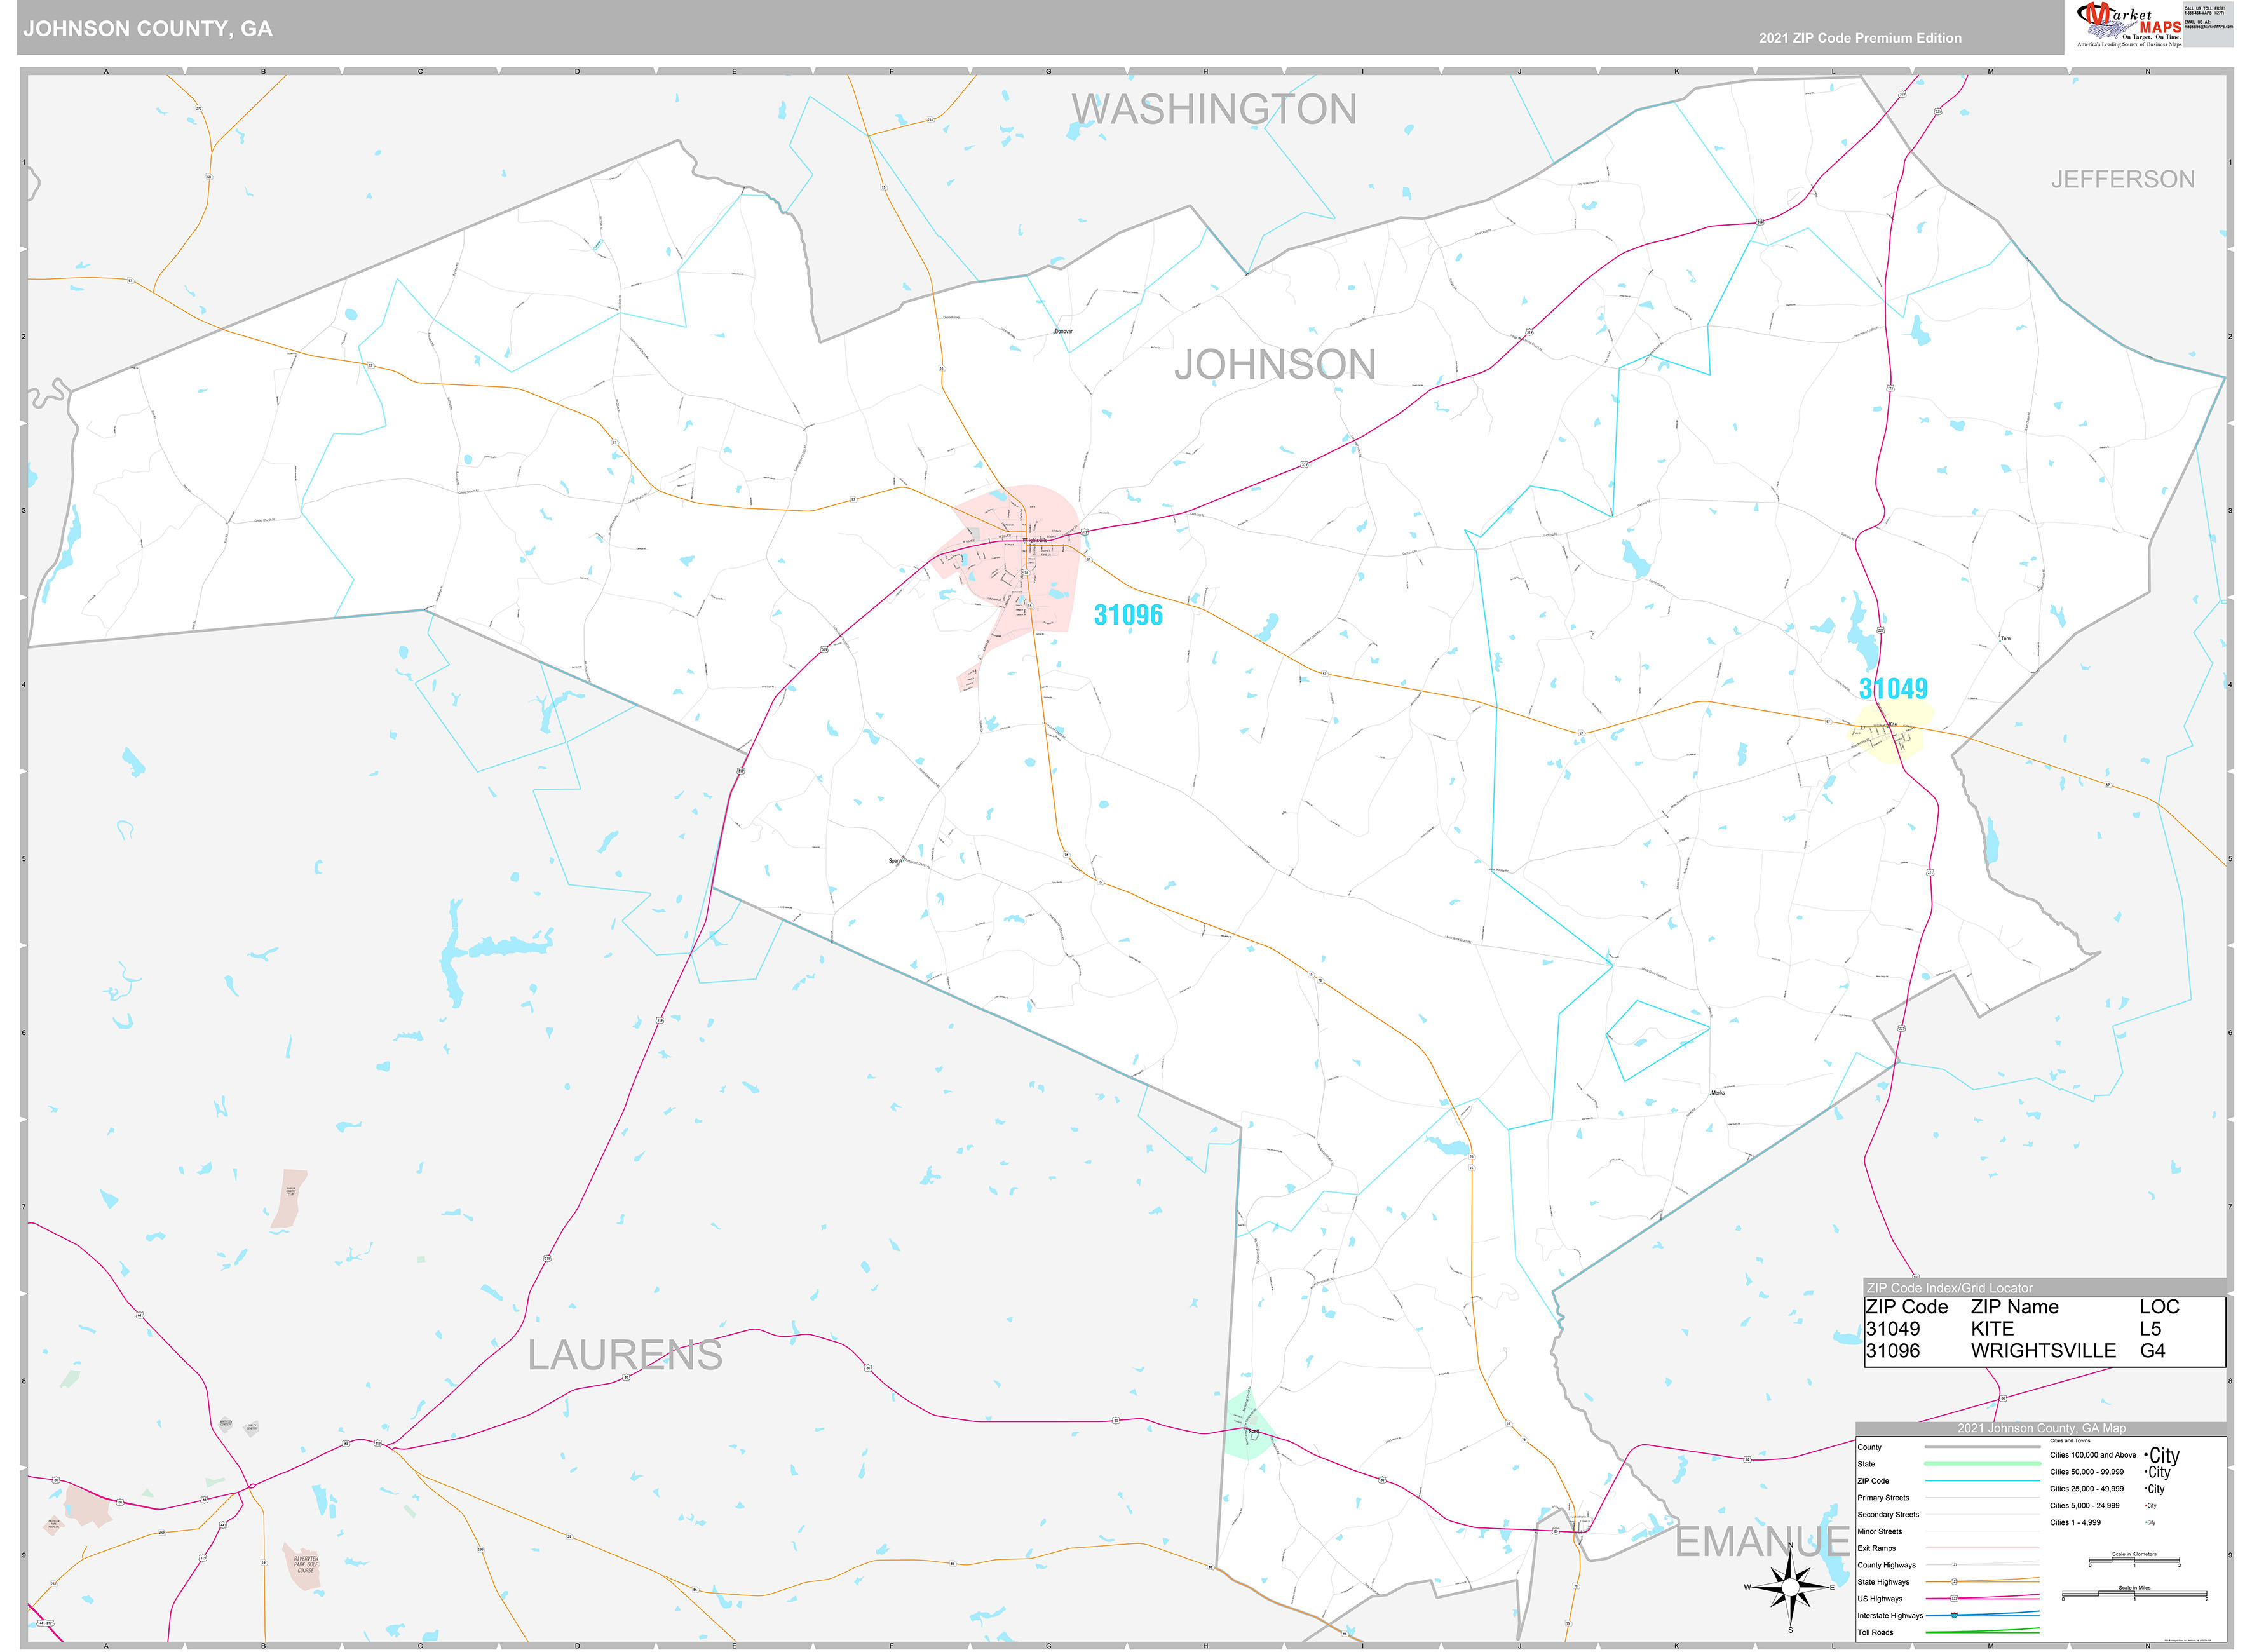Select the US 80 highway shield on map
Image resolution: width=2245 pixels, height=1652 pixels.
pos(2003,1399)
